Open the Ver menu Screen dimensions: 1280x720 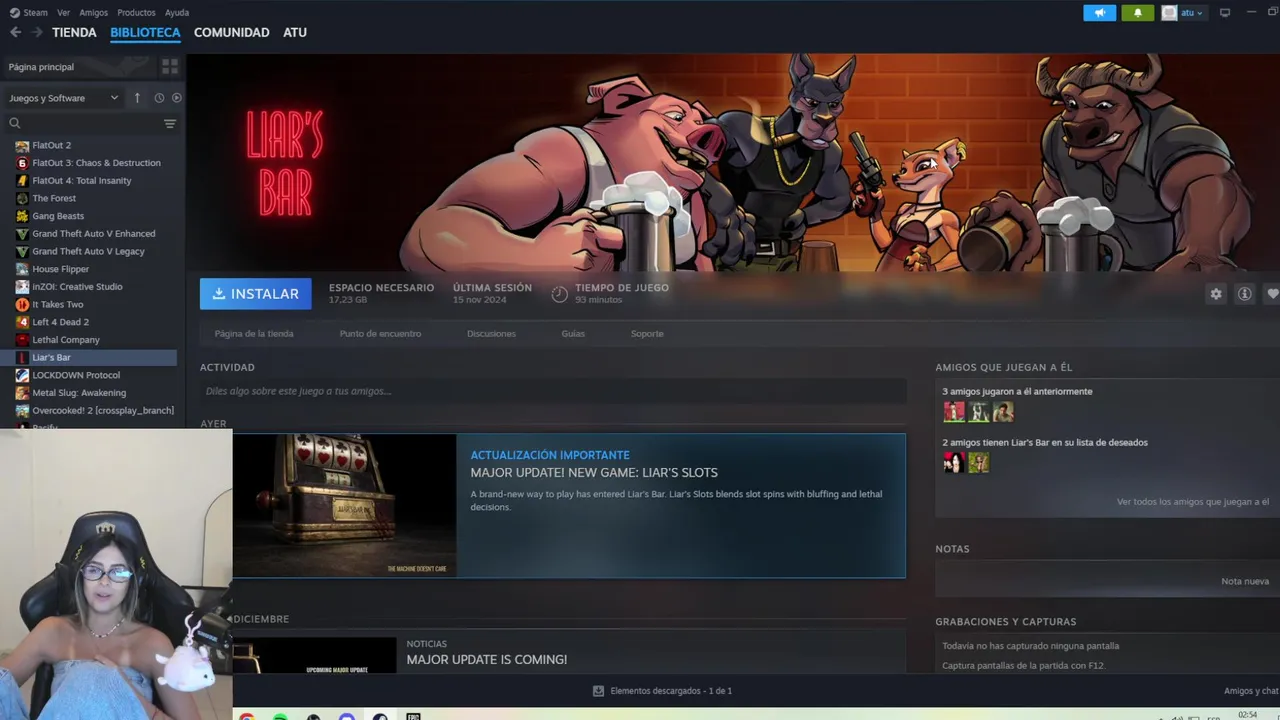point(64,13)
